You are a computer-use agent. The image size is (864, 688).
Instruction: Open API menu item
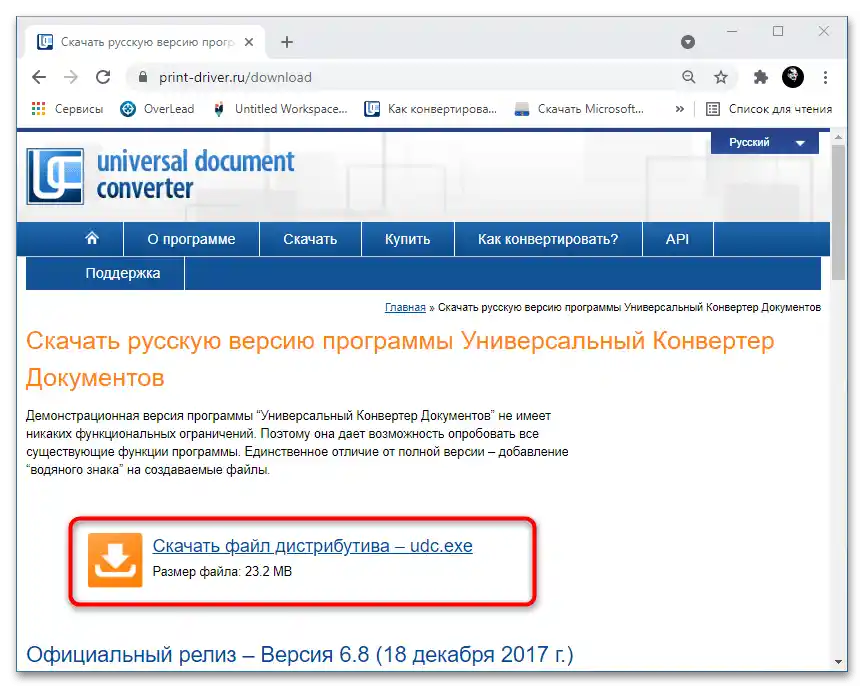(x=677, y=239)
